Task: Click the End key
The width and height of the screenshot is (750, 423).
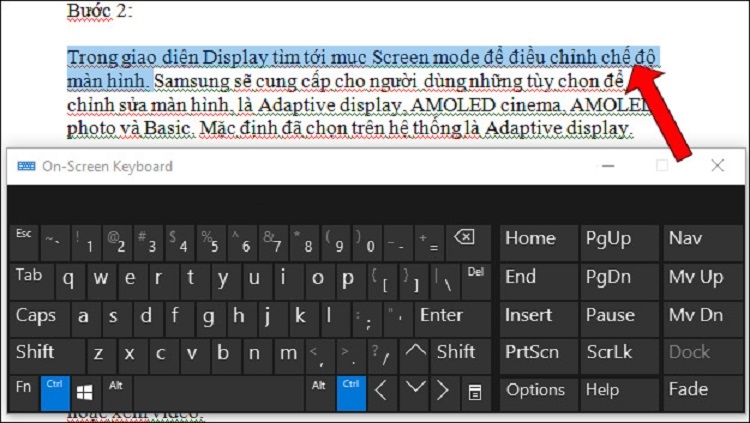Action: (x=539, y=281)
